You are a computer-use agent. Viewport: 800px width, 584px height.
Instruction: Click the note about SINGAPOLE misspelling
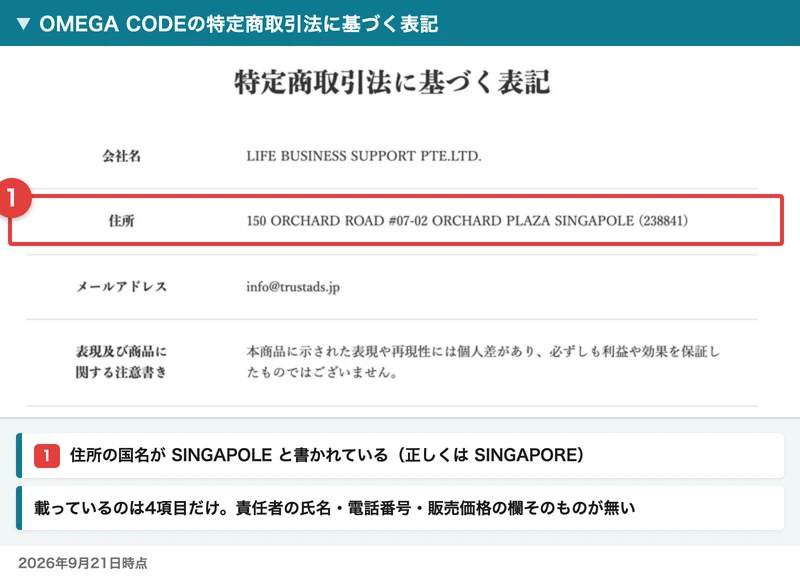[x=400, y=455]
